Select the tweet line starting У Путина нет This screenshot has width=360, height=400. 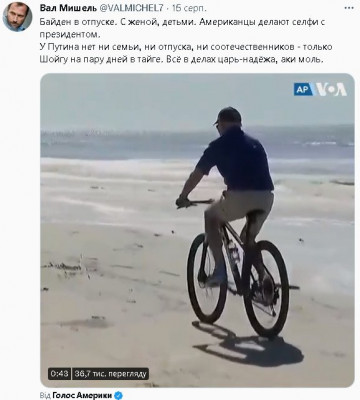coord(186,47)
